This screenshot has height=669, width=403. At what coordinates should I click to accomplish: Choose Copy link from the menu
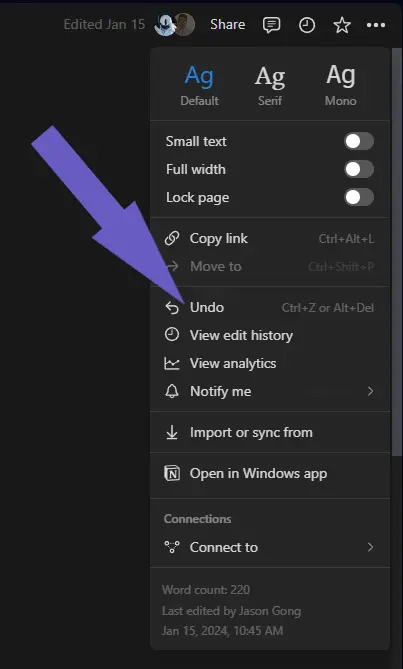tap(270, 238)
